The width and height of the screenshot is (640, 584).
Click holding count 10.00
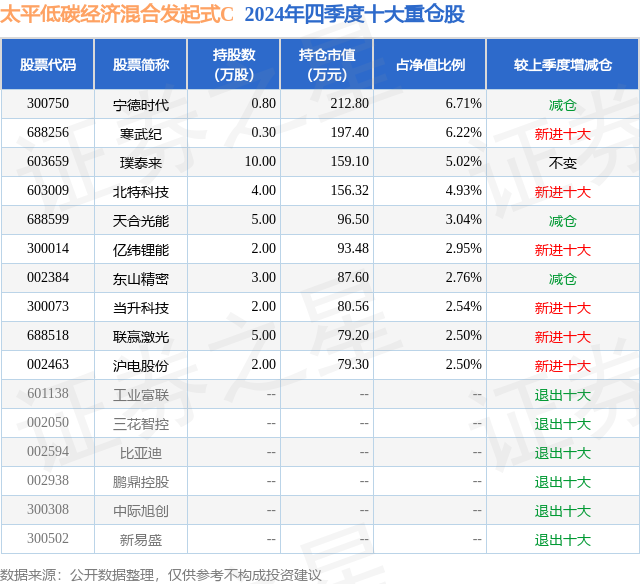pyautogui.click(x=260, y=161)
